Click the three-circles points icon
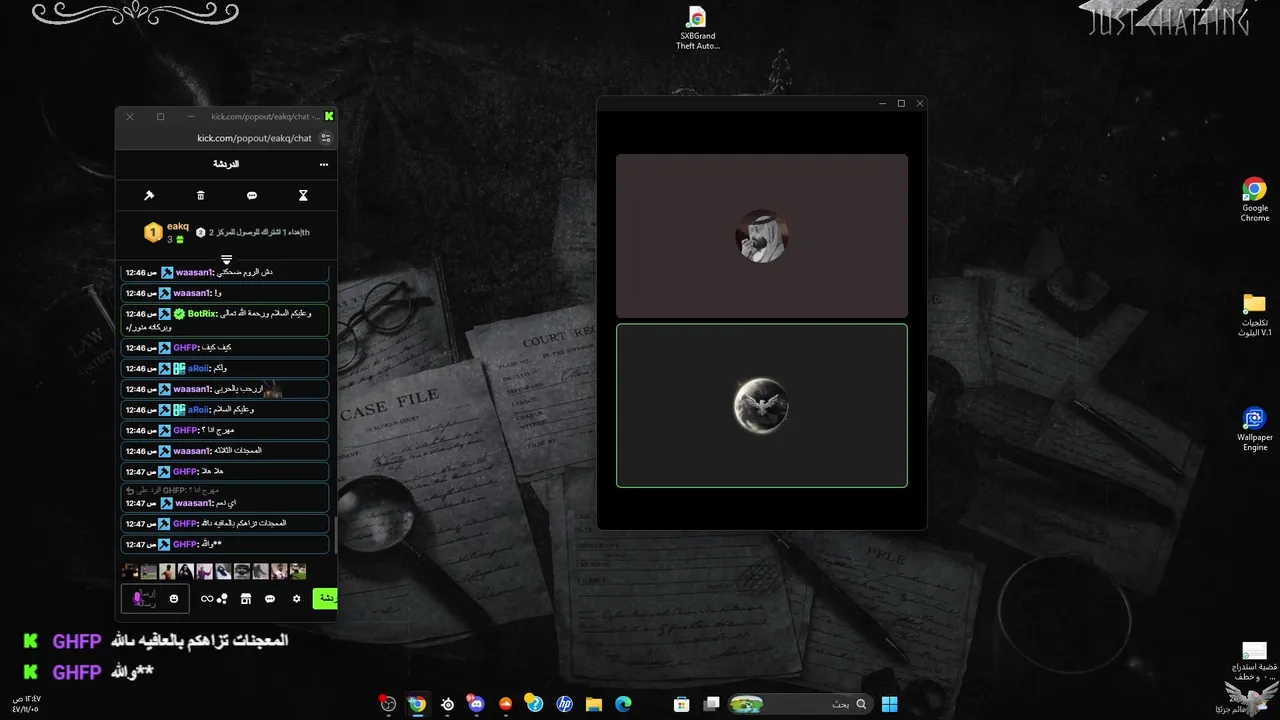Screen dimensions: 1280x720 (x=222, y=599)
